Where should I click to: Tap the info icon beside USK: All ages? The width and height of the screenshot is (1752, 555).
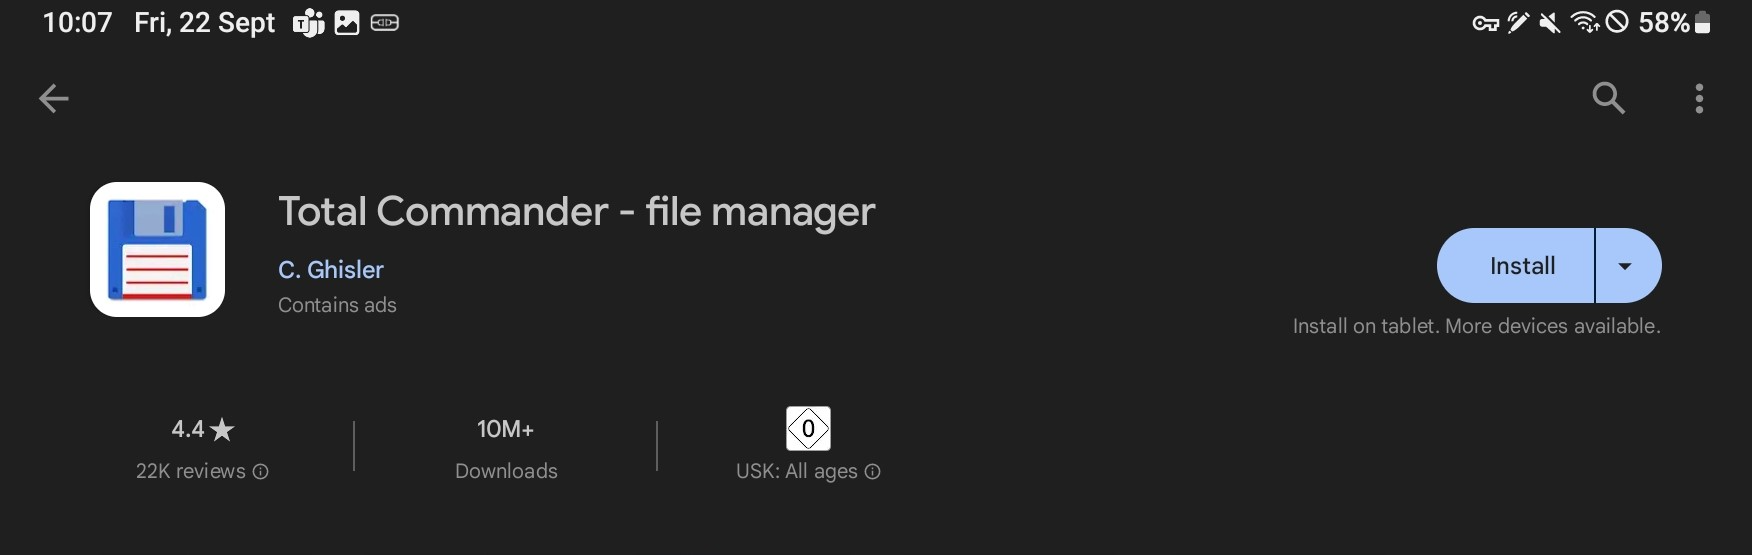pos(872,471)
